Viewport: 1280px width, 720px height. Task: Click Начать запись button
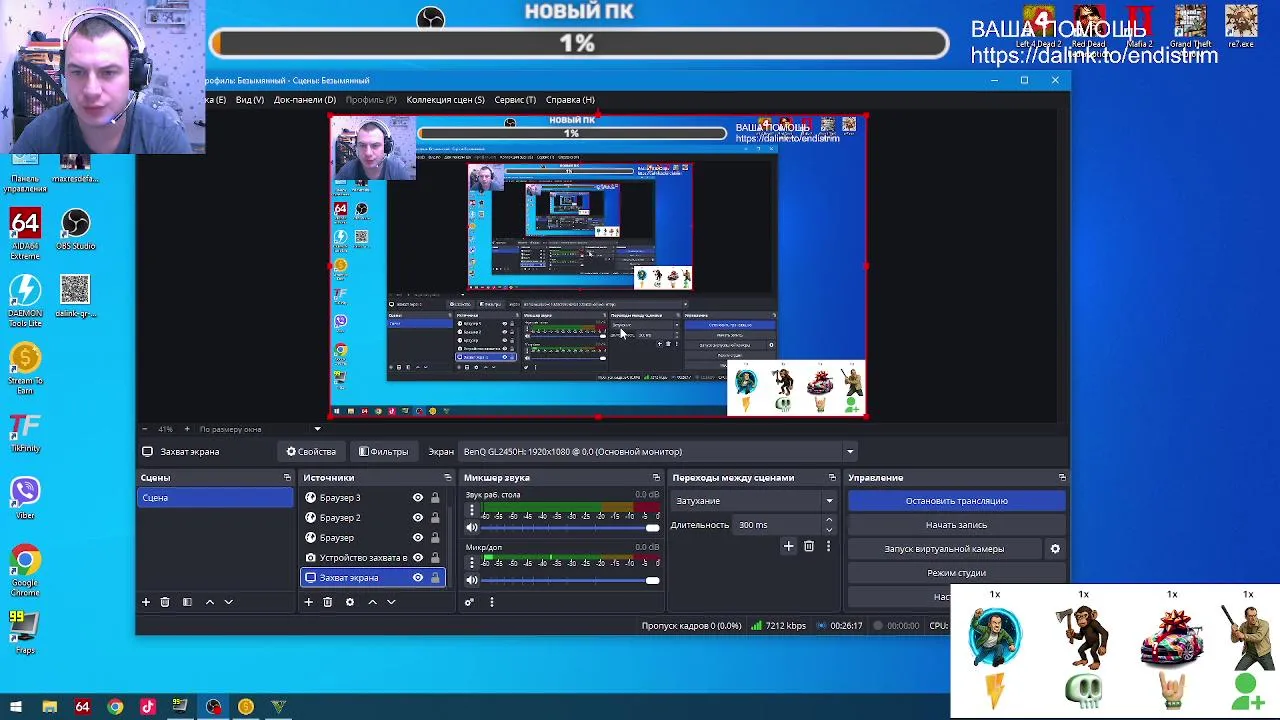click(x=956, y=525)
